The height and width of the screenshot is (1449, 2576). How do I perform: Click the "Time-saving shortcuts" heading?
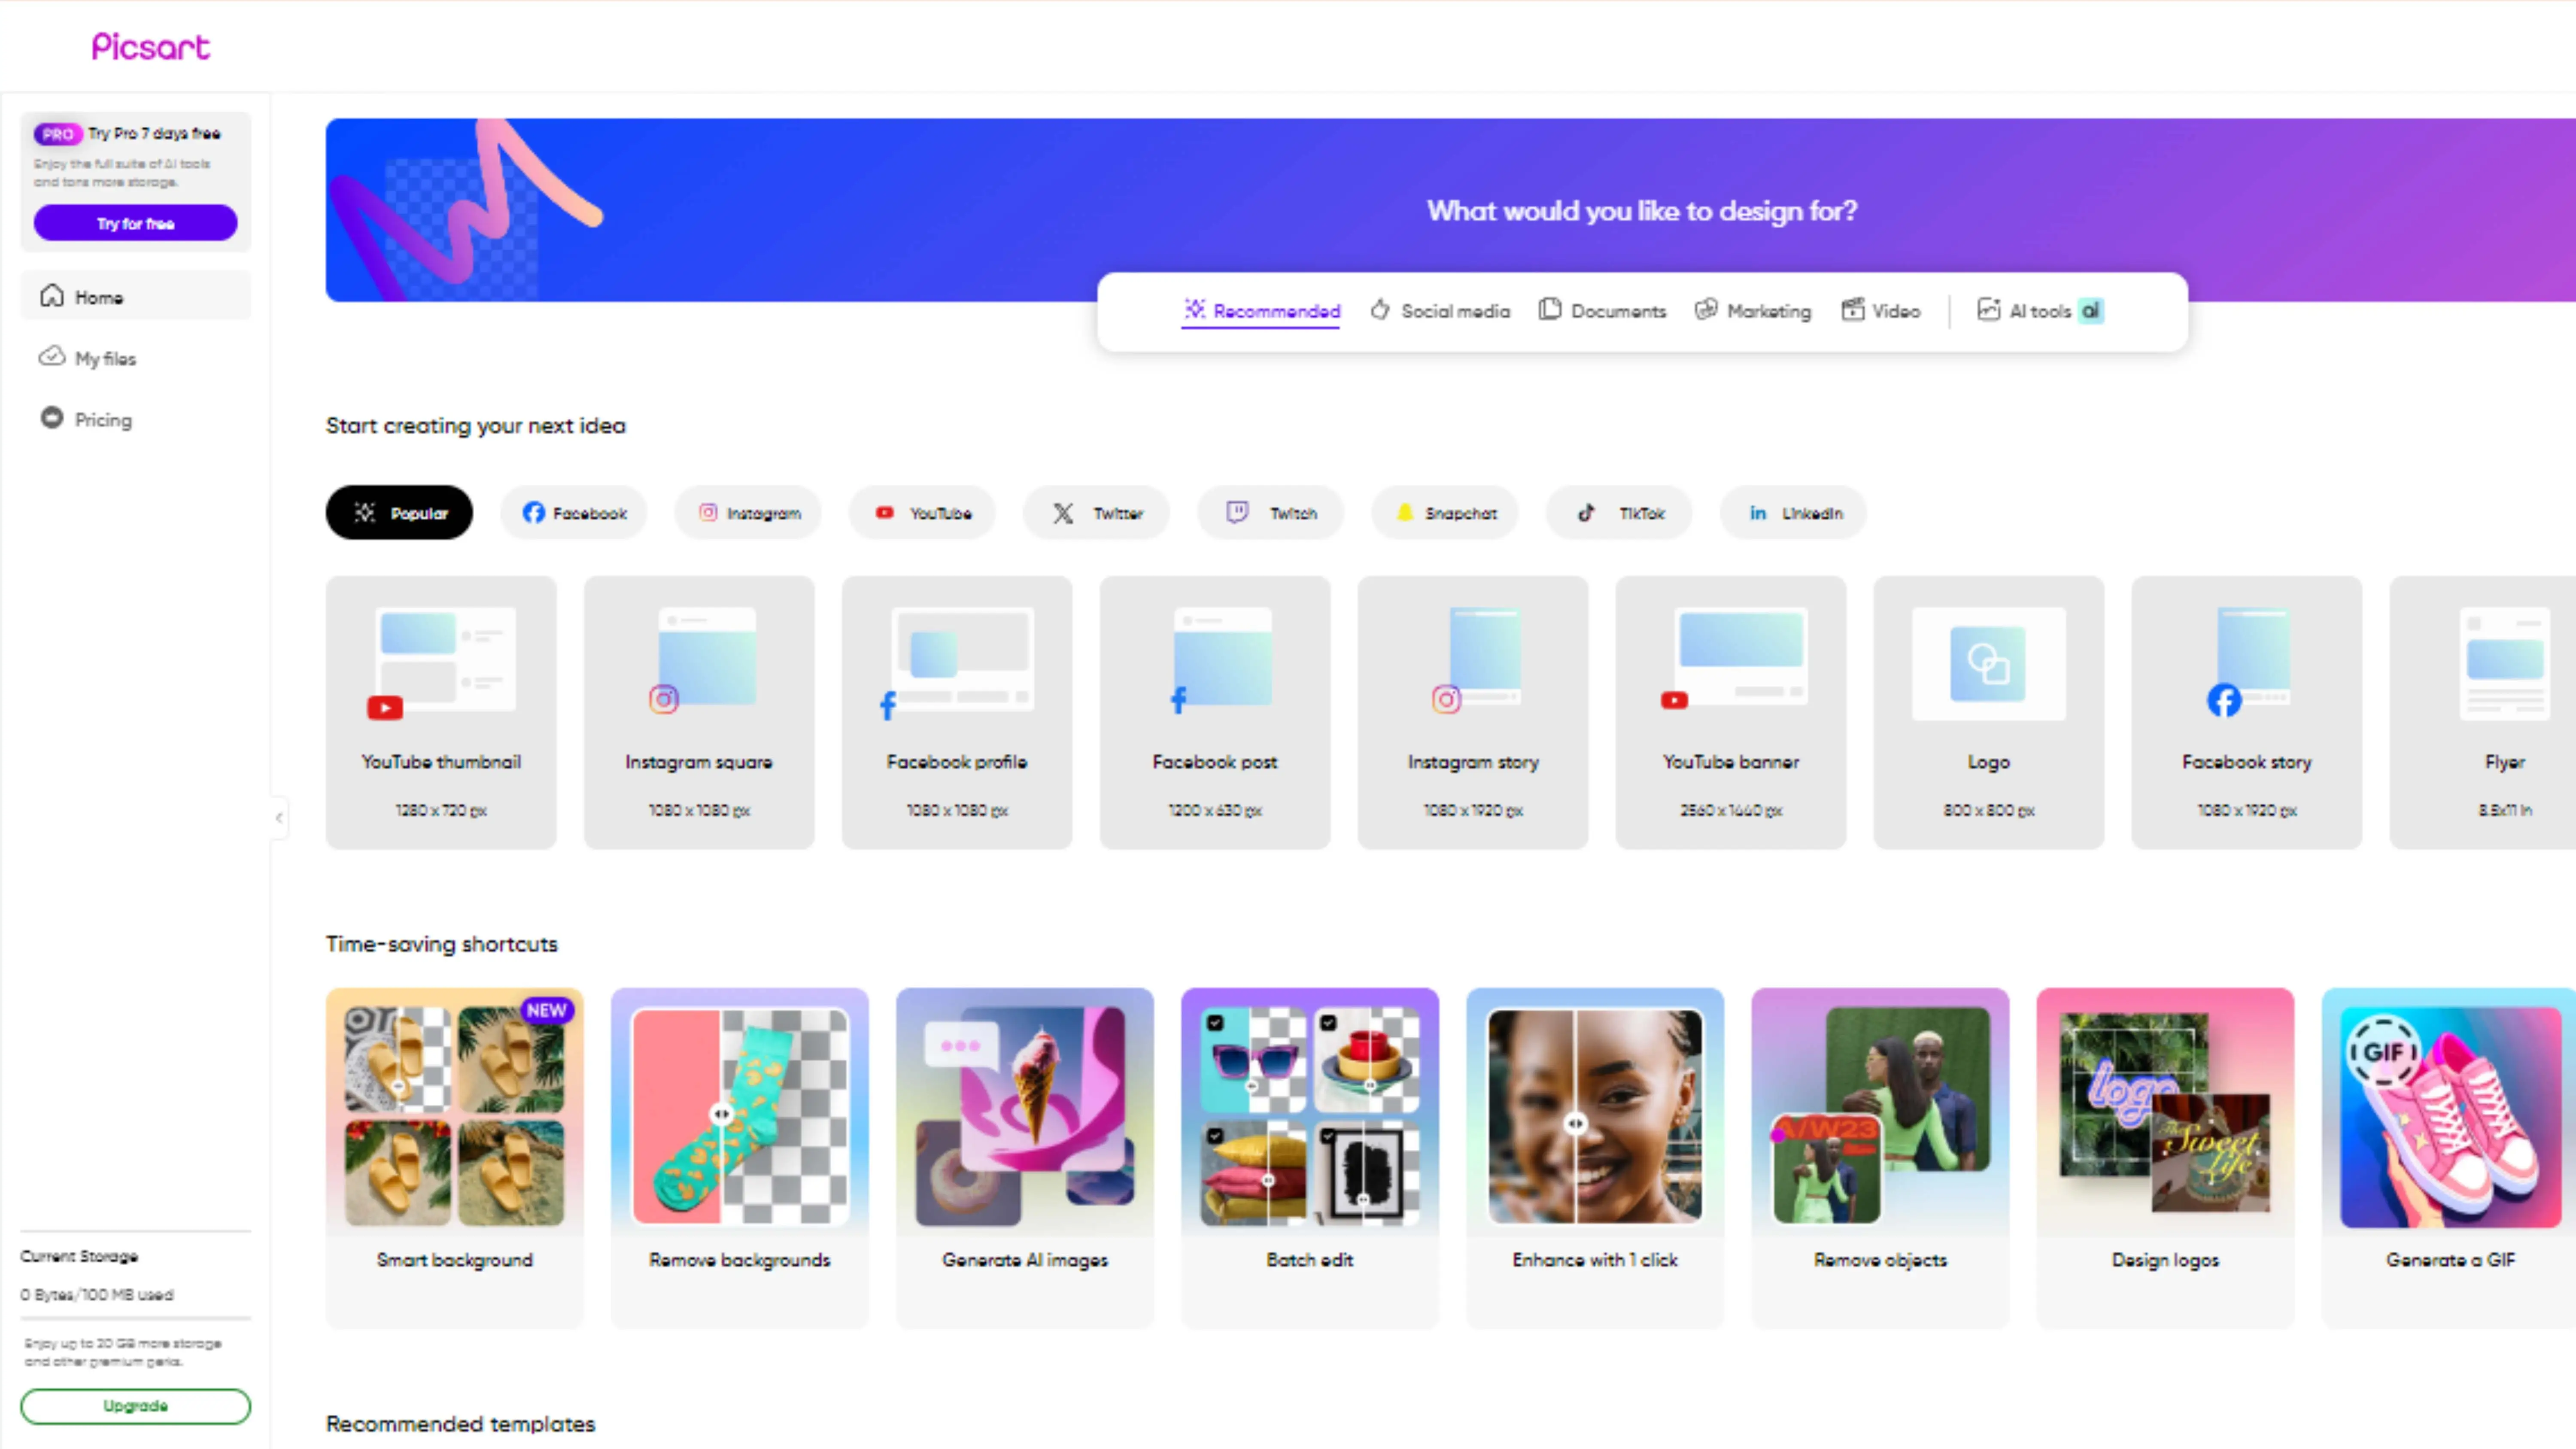click(x=442, y=944)
